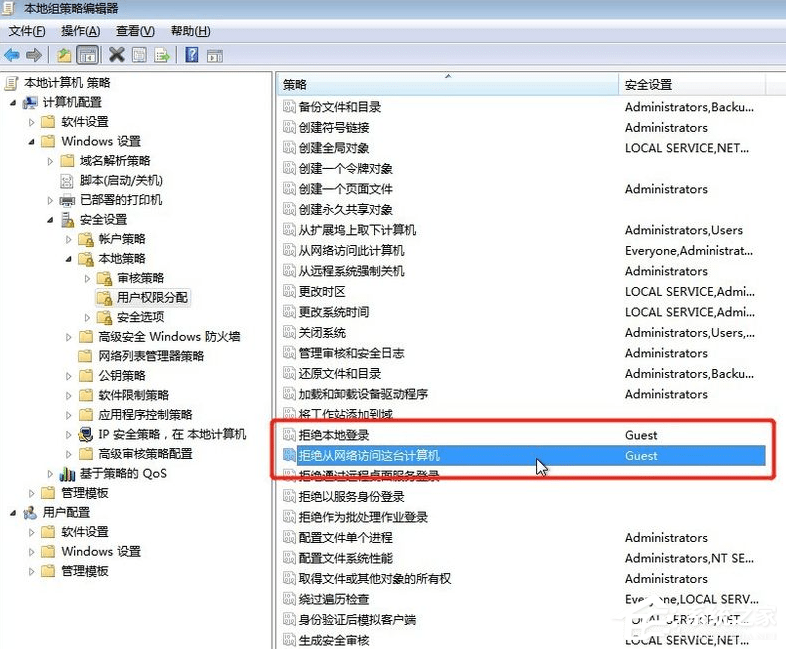Click the policy icon beside 配置文件系统性能
Image resolution: width=786 pixels, height=649 pixels.
[x=289, y=558]
